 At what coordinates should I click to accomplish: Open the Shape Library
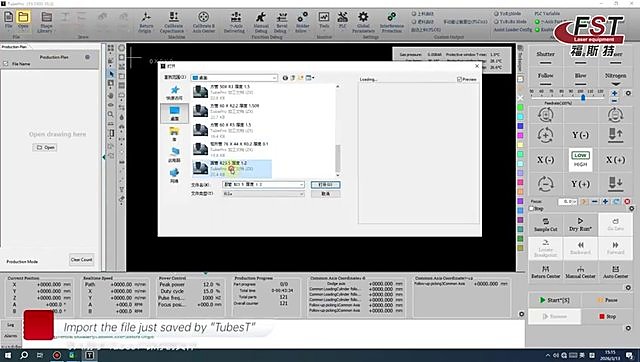(x=46, y=22)
